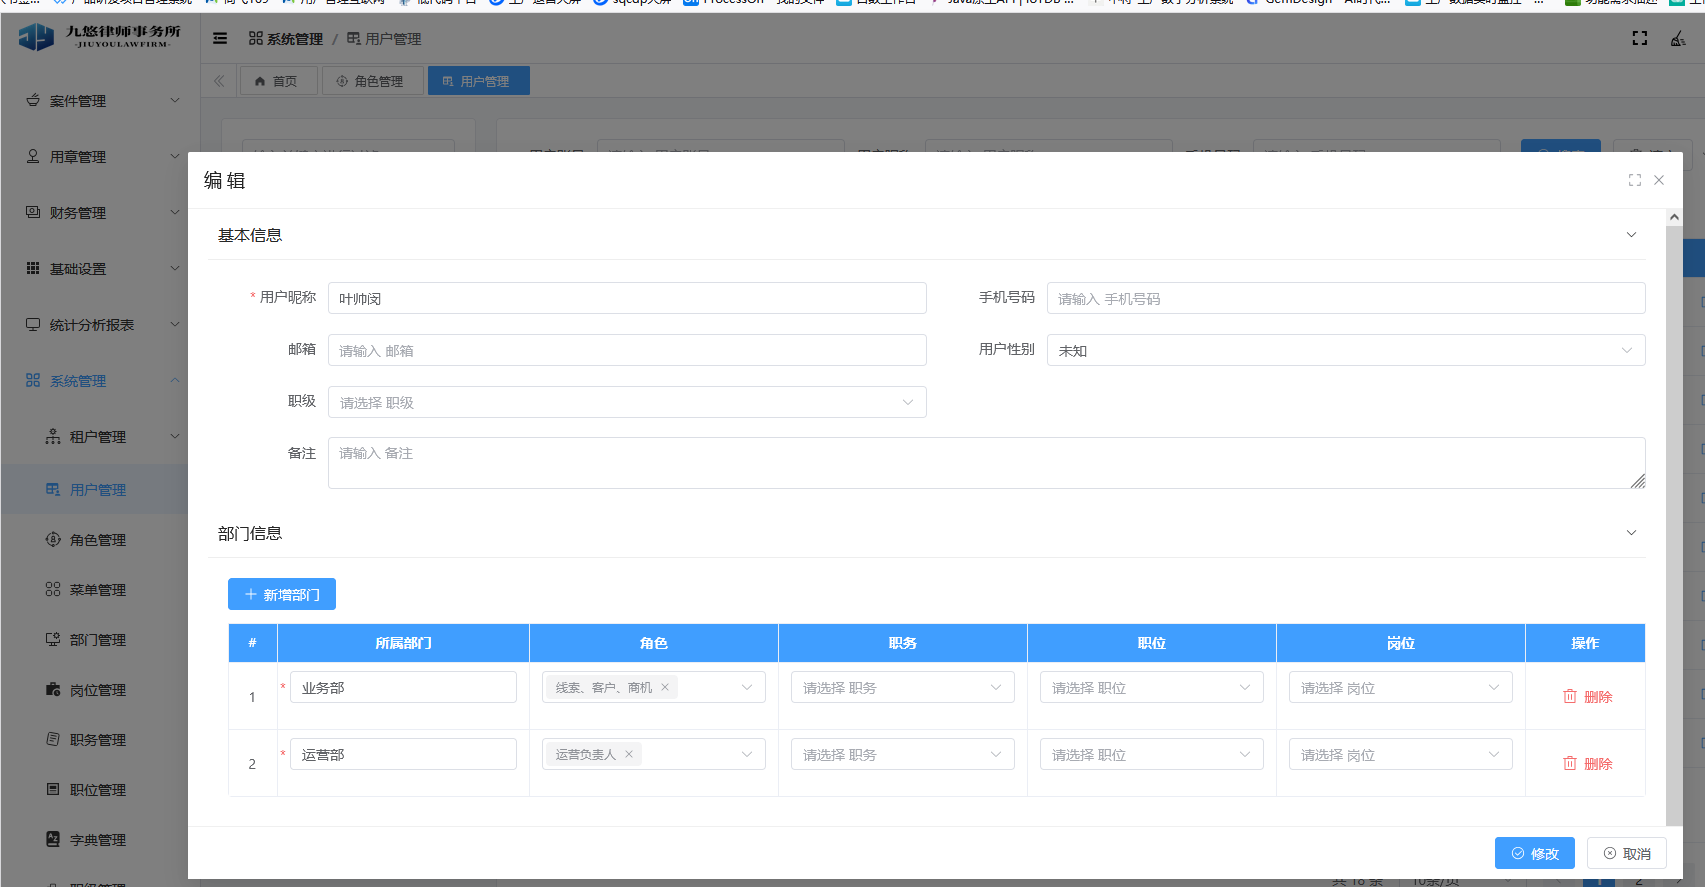Screen dimensions: 1705x887
Task: Click the 新增部门 button
Action: 282,595
